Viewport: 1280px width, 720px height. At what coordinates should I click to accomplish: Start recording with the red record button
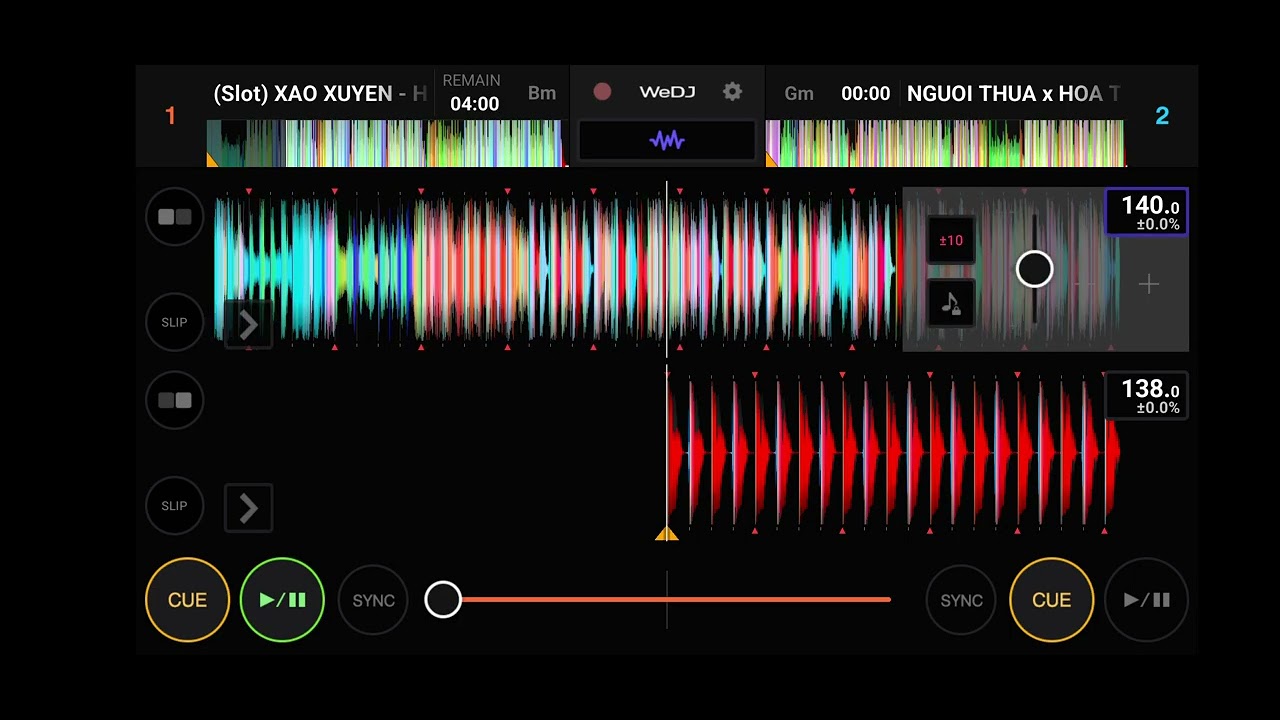click(602, 92)
